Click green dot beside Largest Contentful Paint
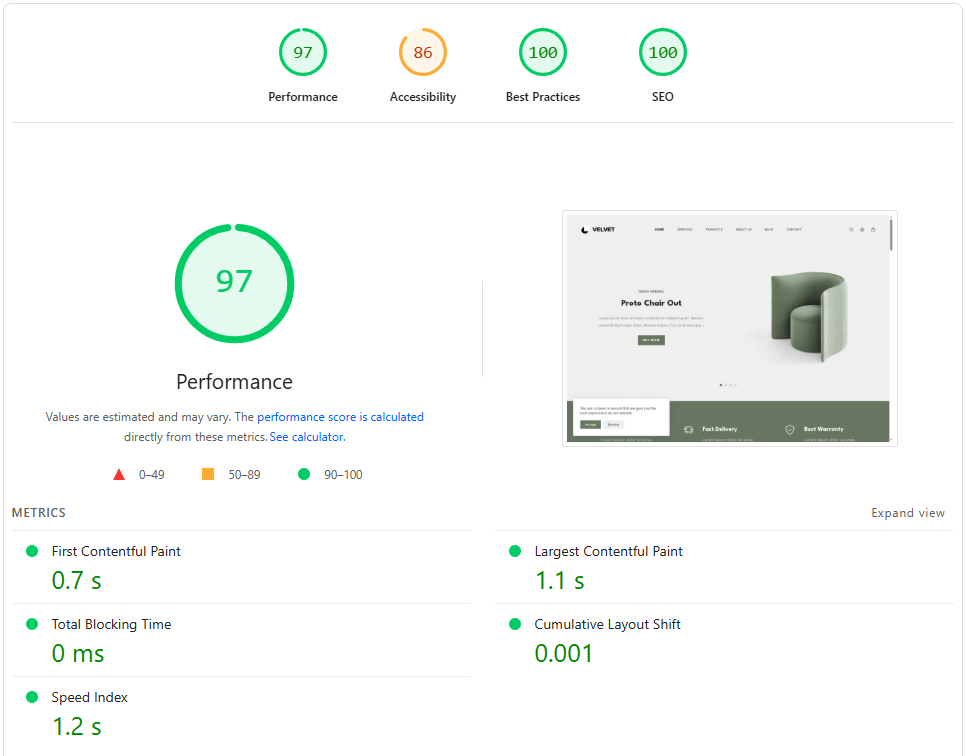This screenshot has width=966, height=756. point(515,551)
